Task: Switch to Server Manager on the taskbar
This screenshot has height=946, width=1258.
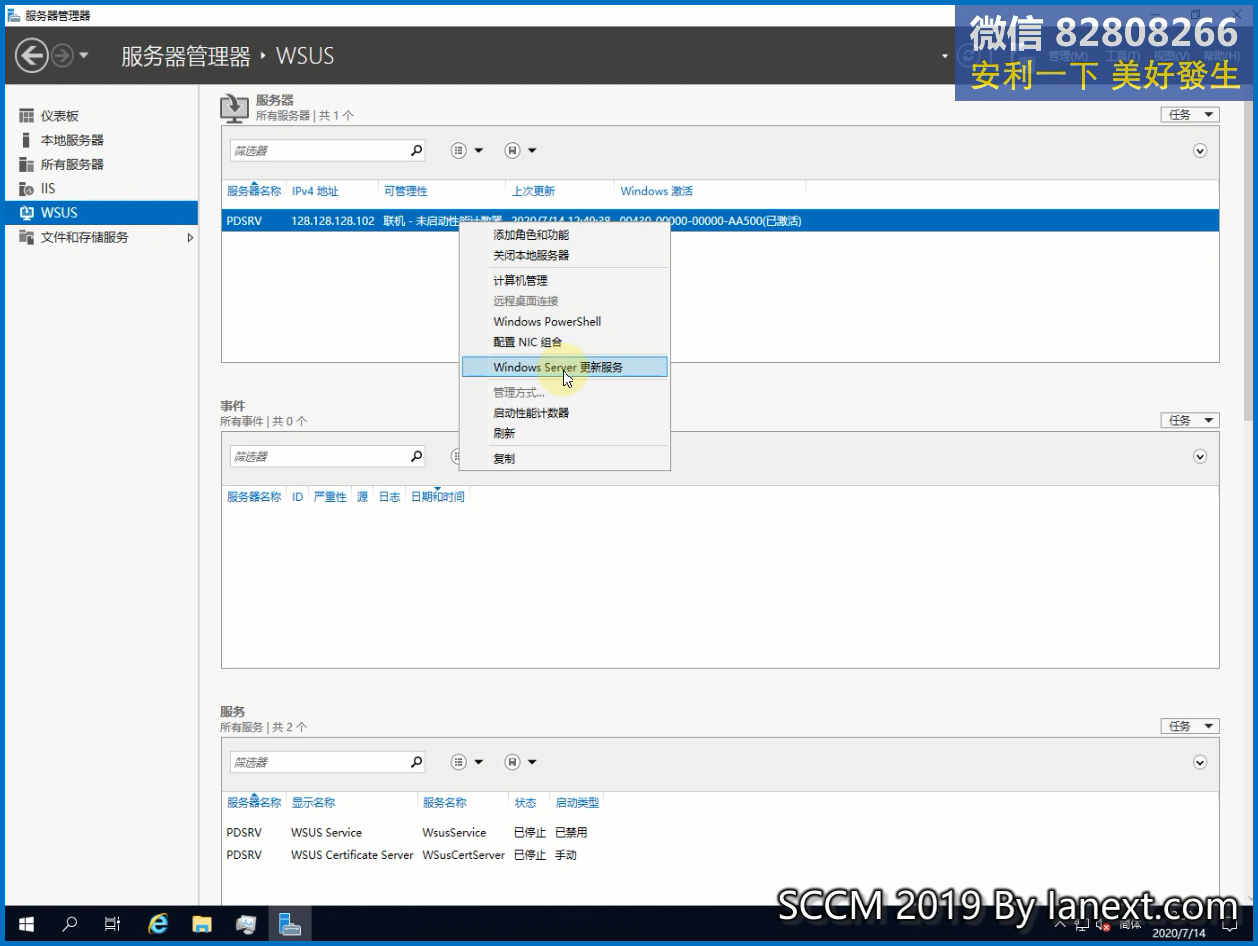Action: click(x=290, y=925)
